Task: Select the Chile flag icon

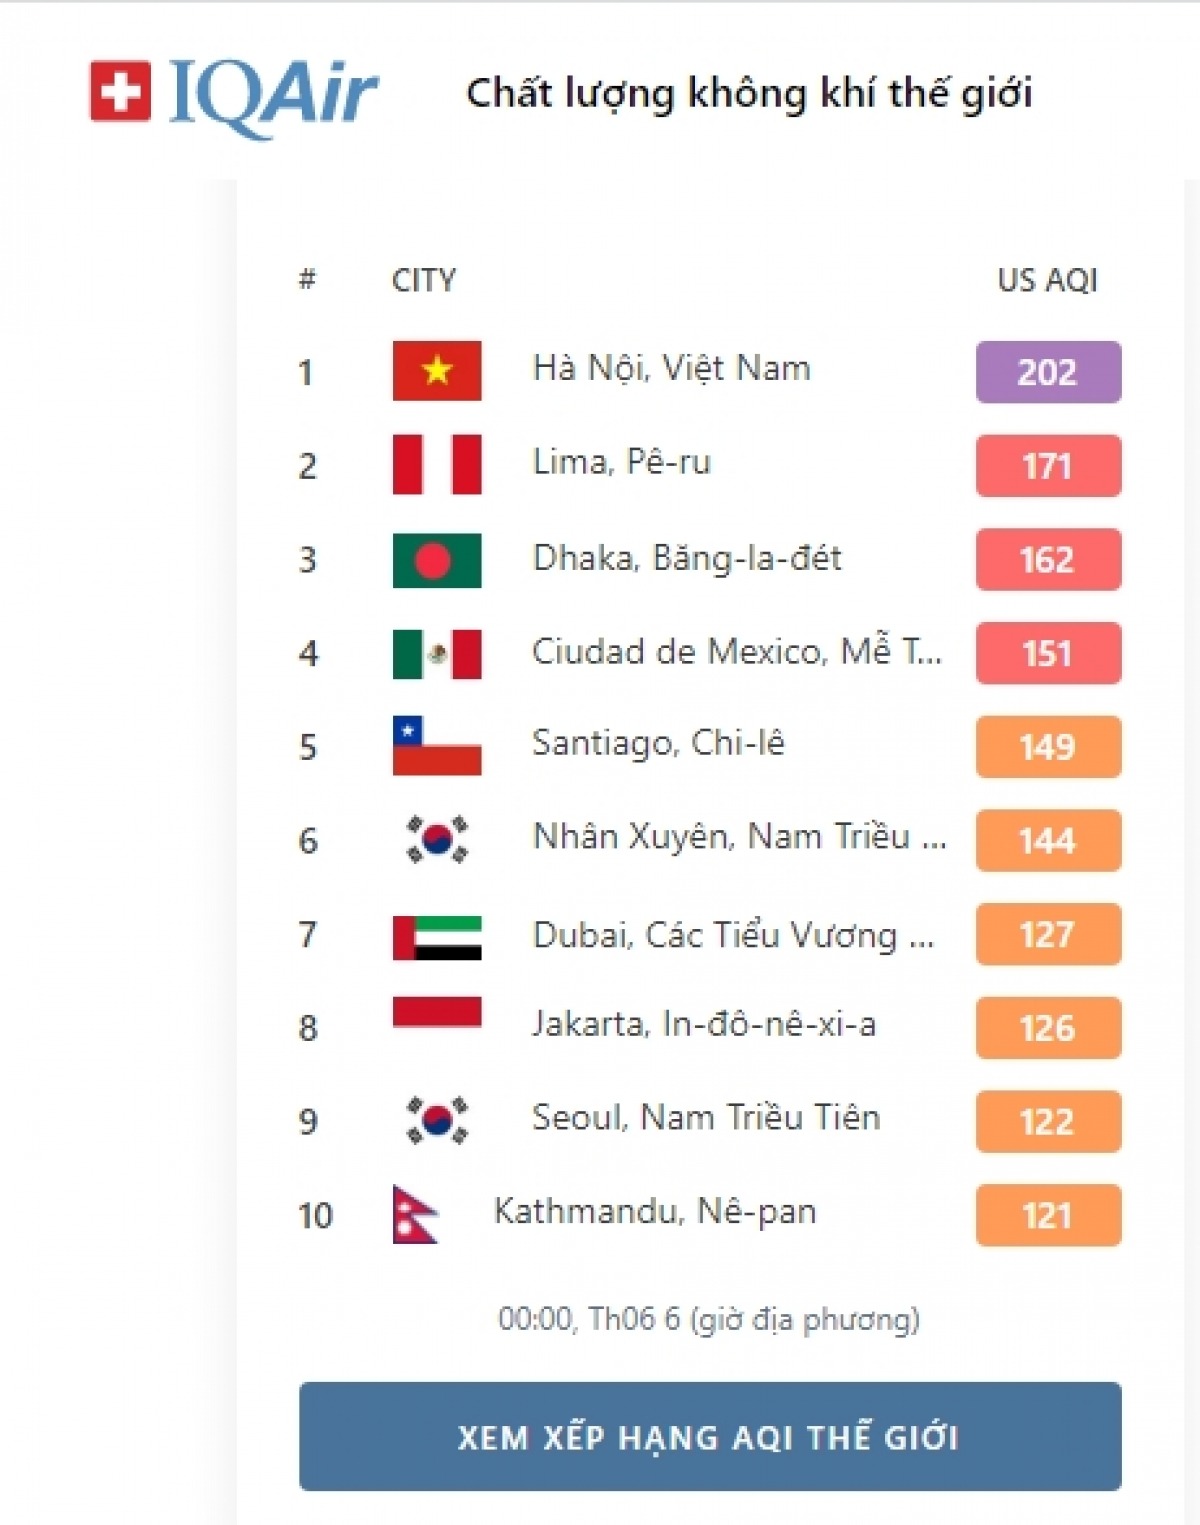Action: (437, 746)
